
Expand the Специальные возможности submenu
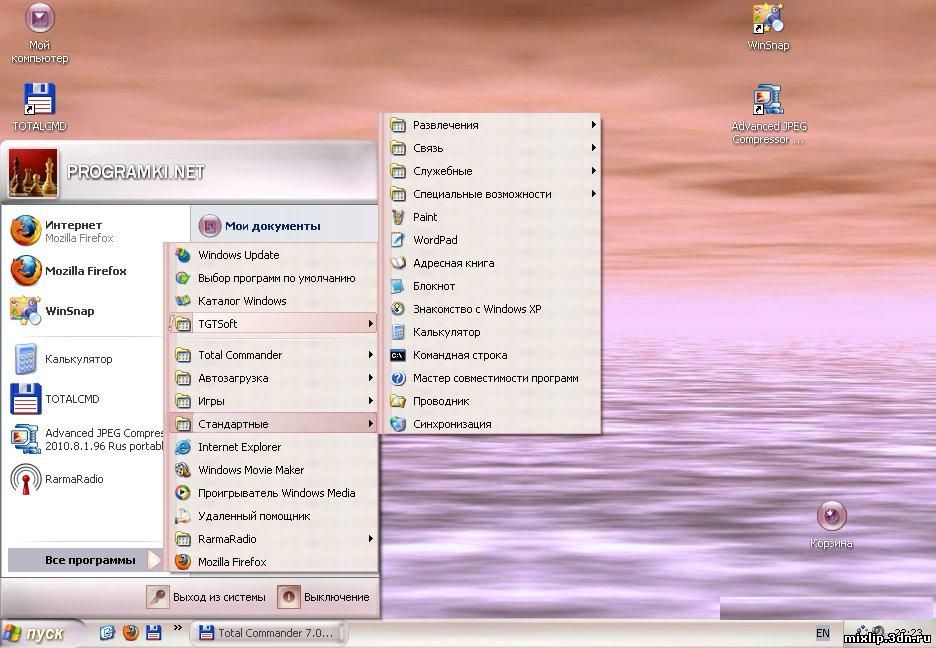(x=492, y=194)
